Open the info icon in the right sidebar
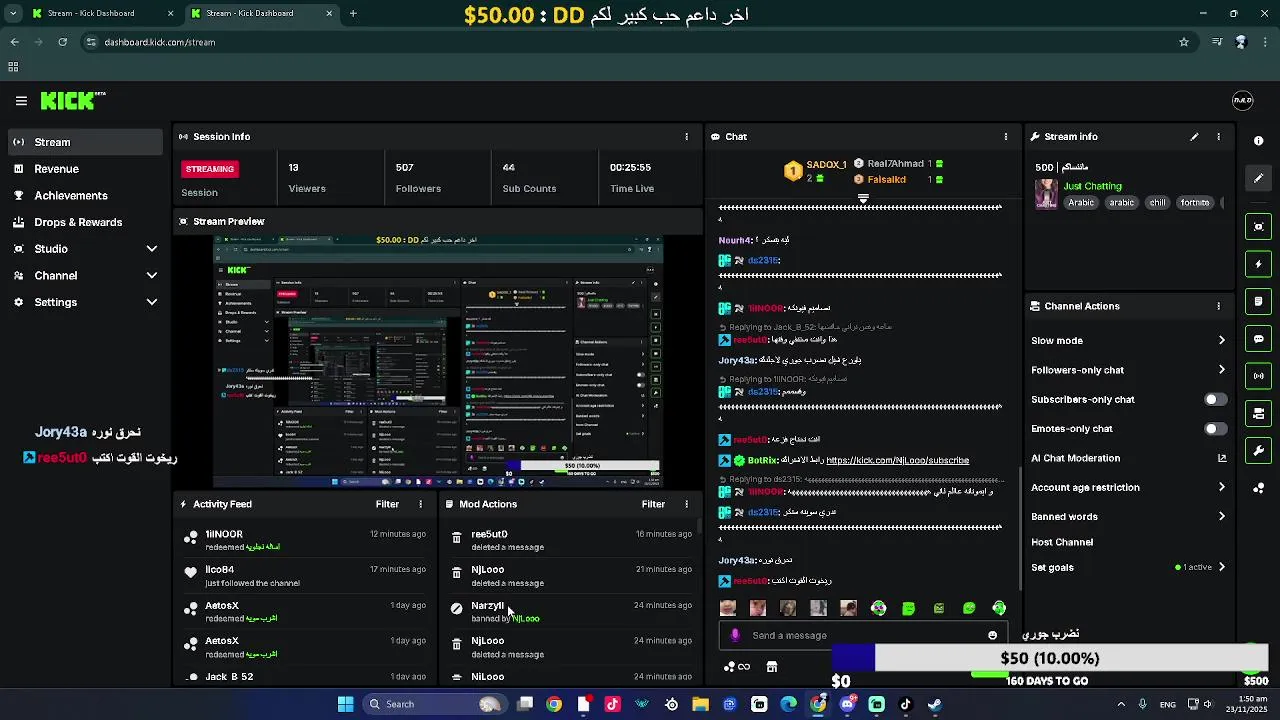This screenshot has width=1280, height=720. pos(1259,141)
